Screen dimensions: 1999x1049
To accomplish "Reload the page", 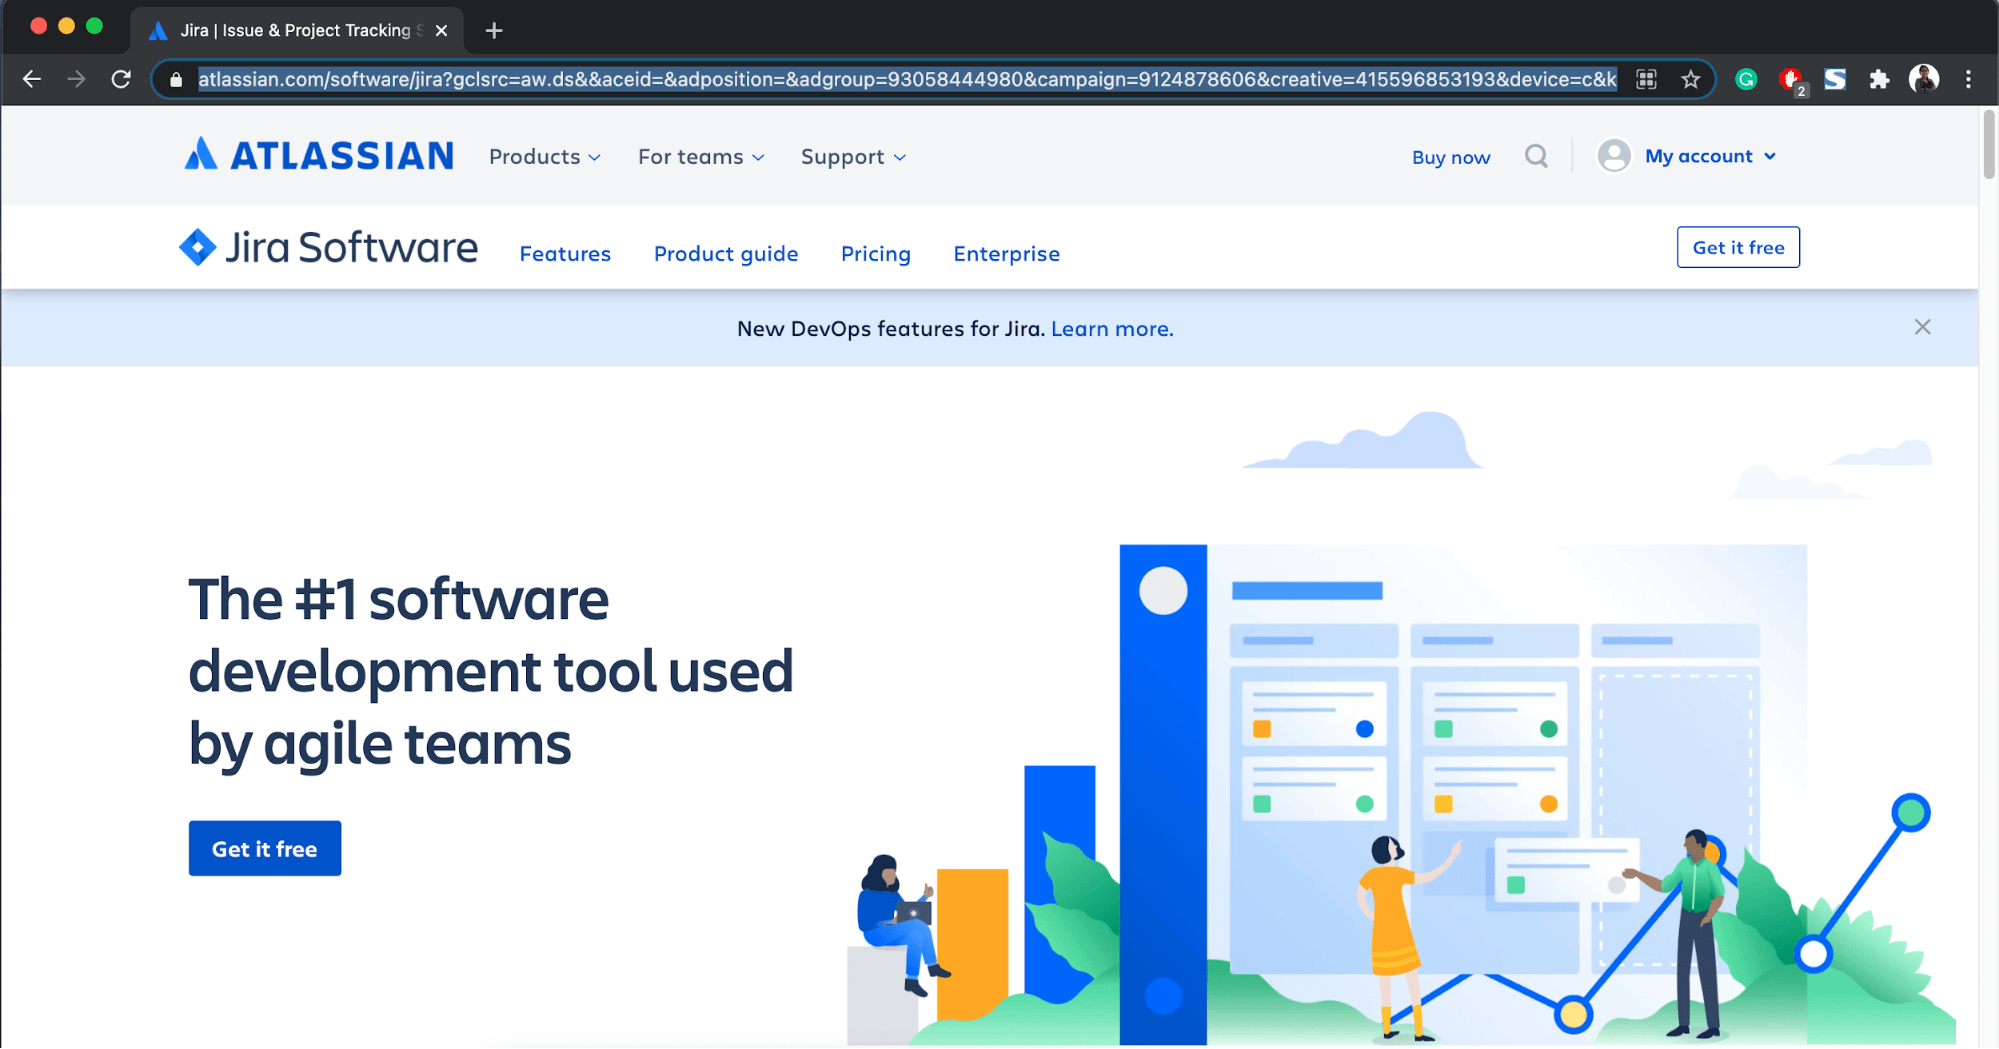I will pos(121,80).
